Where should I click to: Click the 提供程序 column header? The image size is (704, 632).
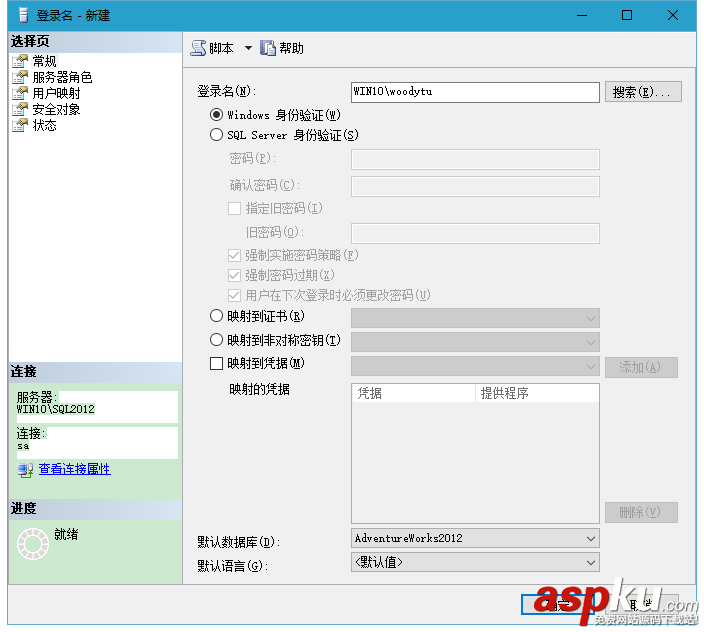coord(537,393)
